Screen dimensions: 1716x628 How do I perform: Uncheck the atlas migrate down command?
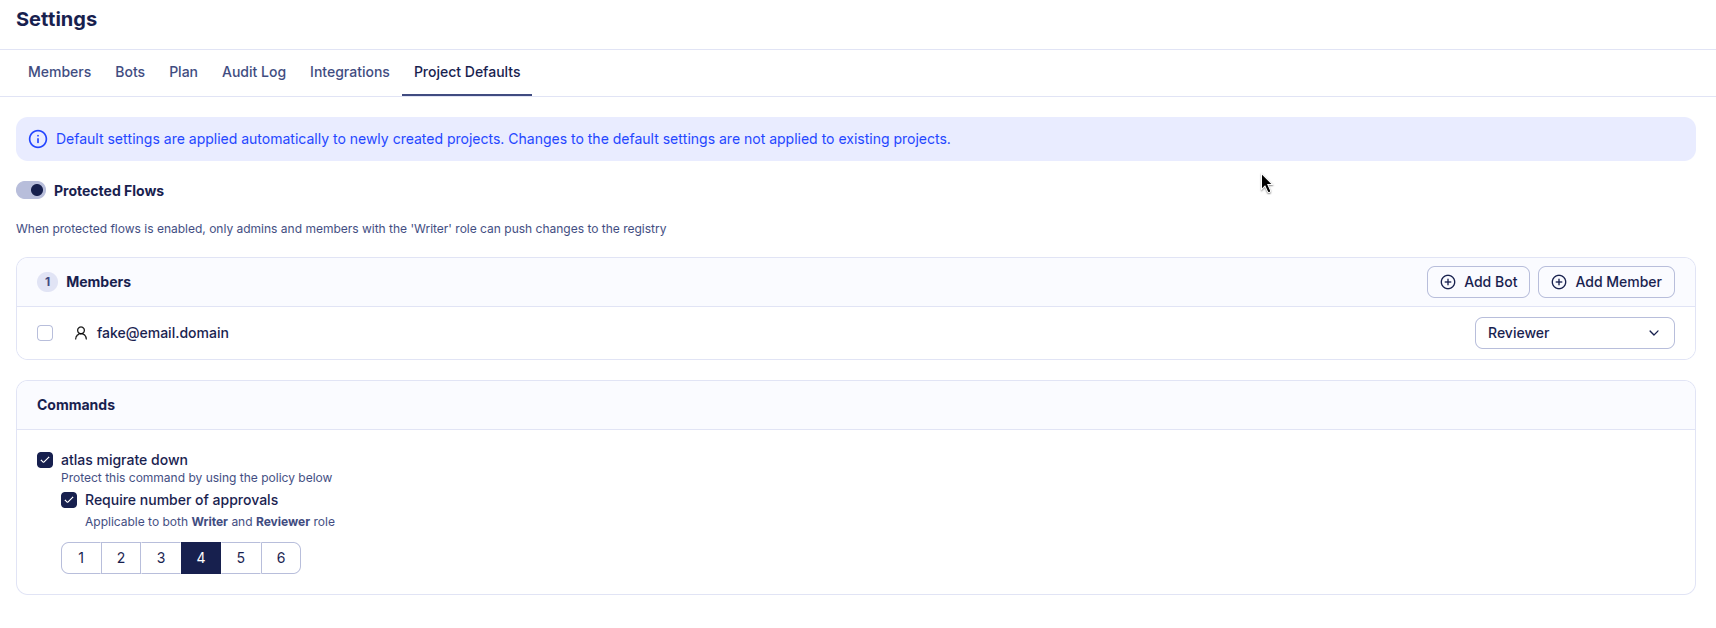45,460
